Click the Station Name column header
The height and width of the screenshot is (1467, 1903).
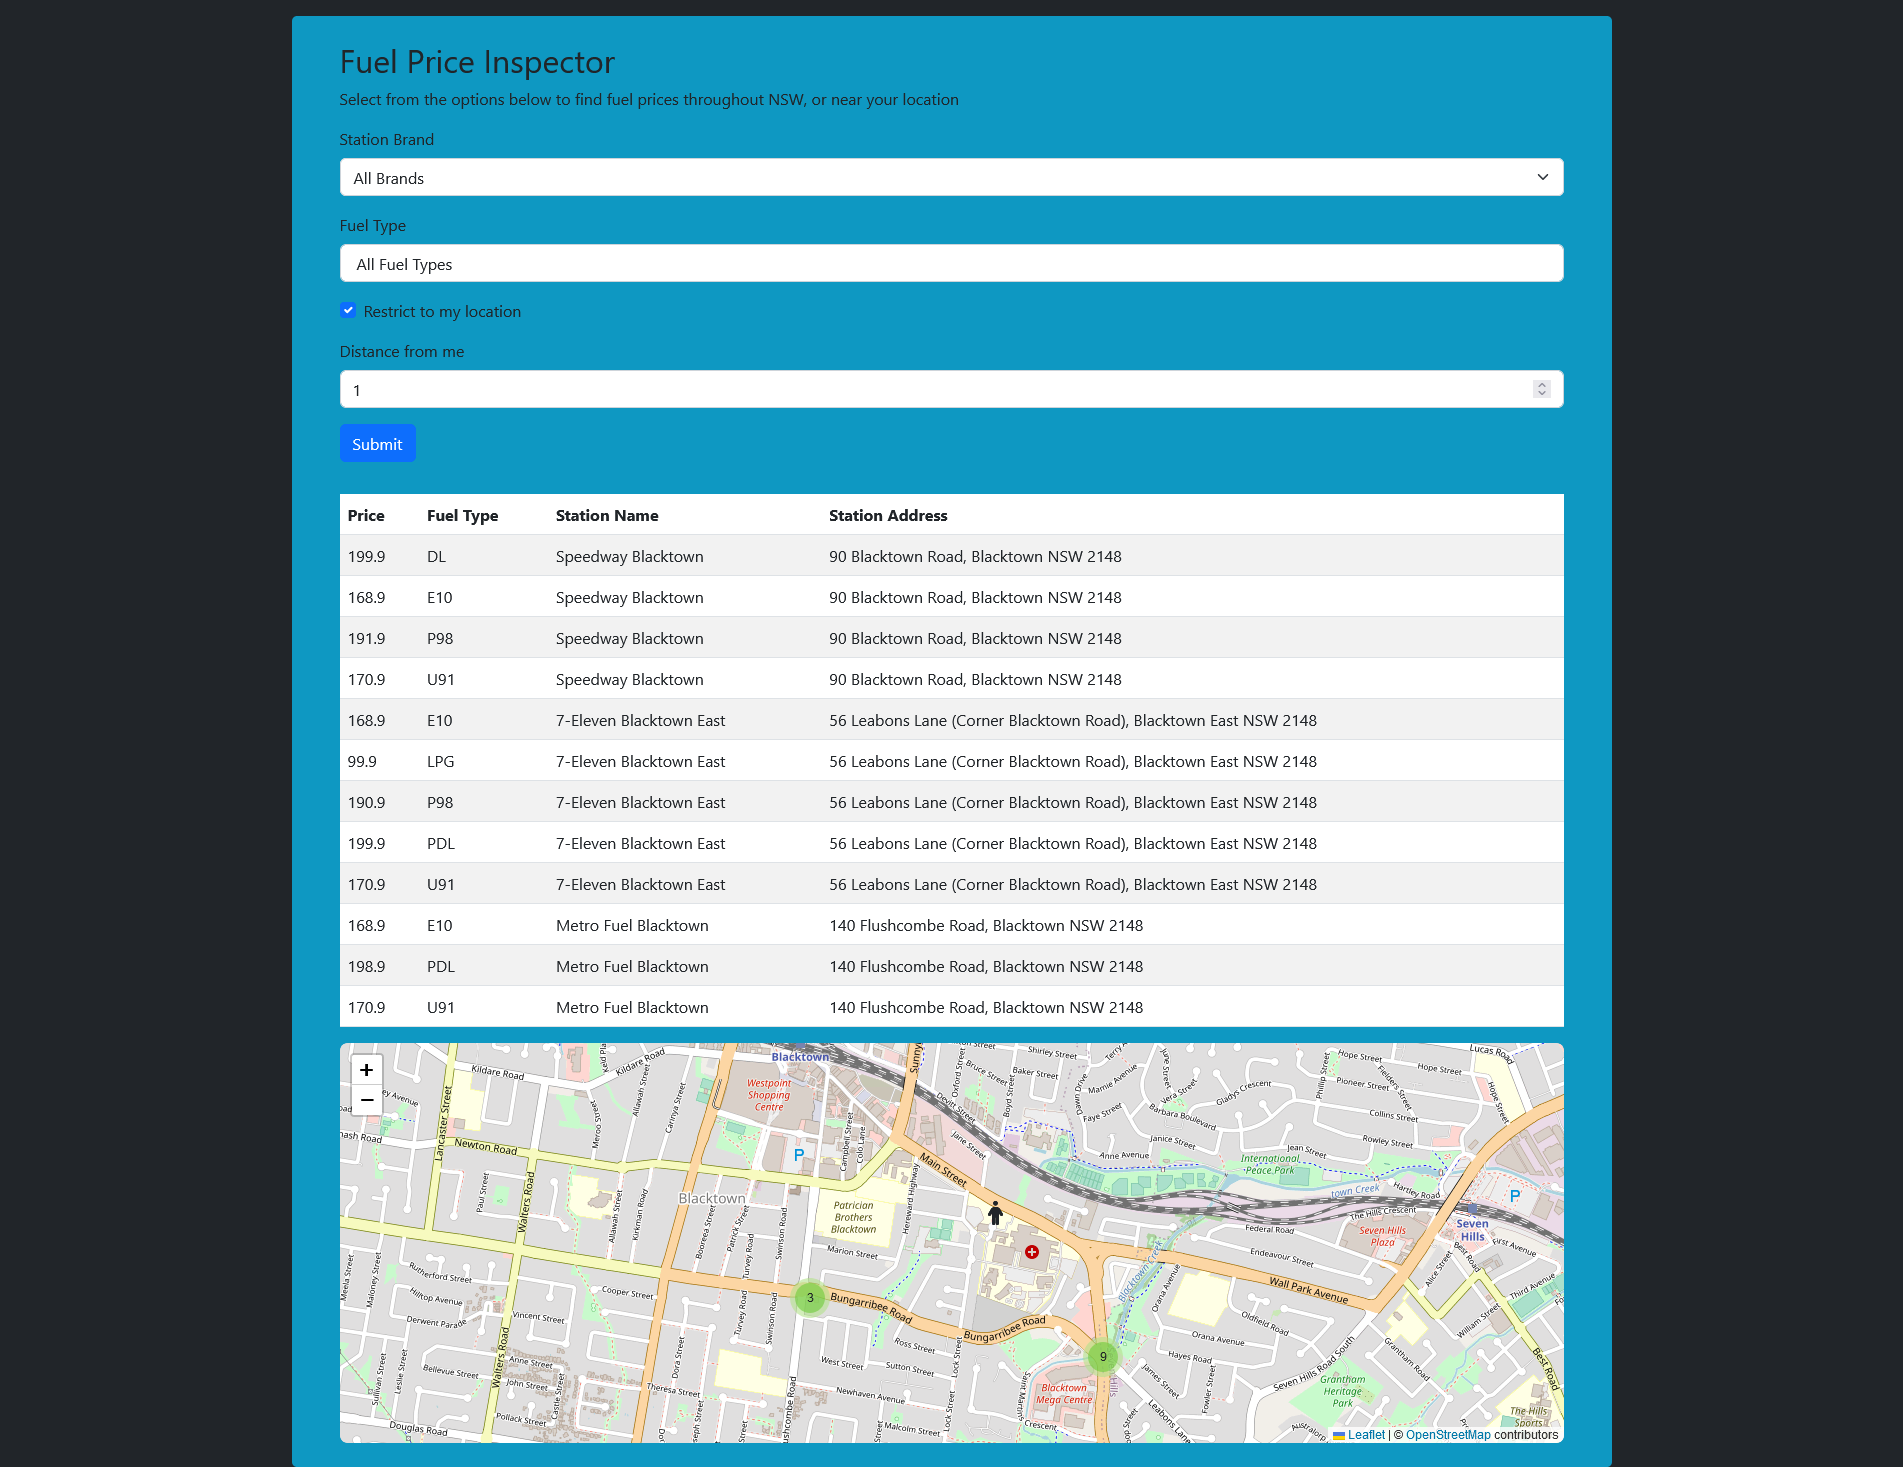[607, 516]
